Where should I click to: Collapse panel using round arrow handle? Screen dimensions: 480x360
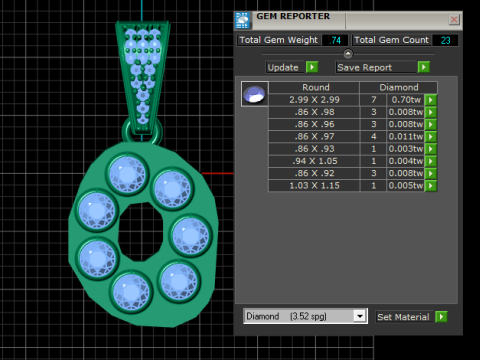point(348,54)
